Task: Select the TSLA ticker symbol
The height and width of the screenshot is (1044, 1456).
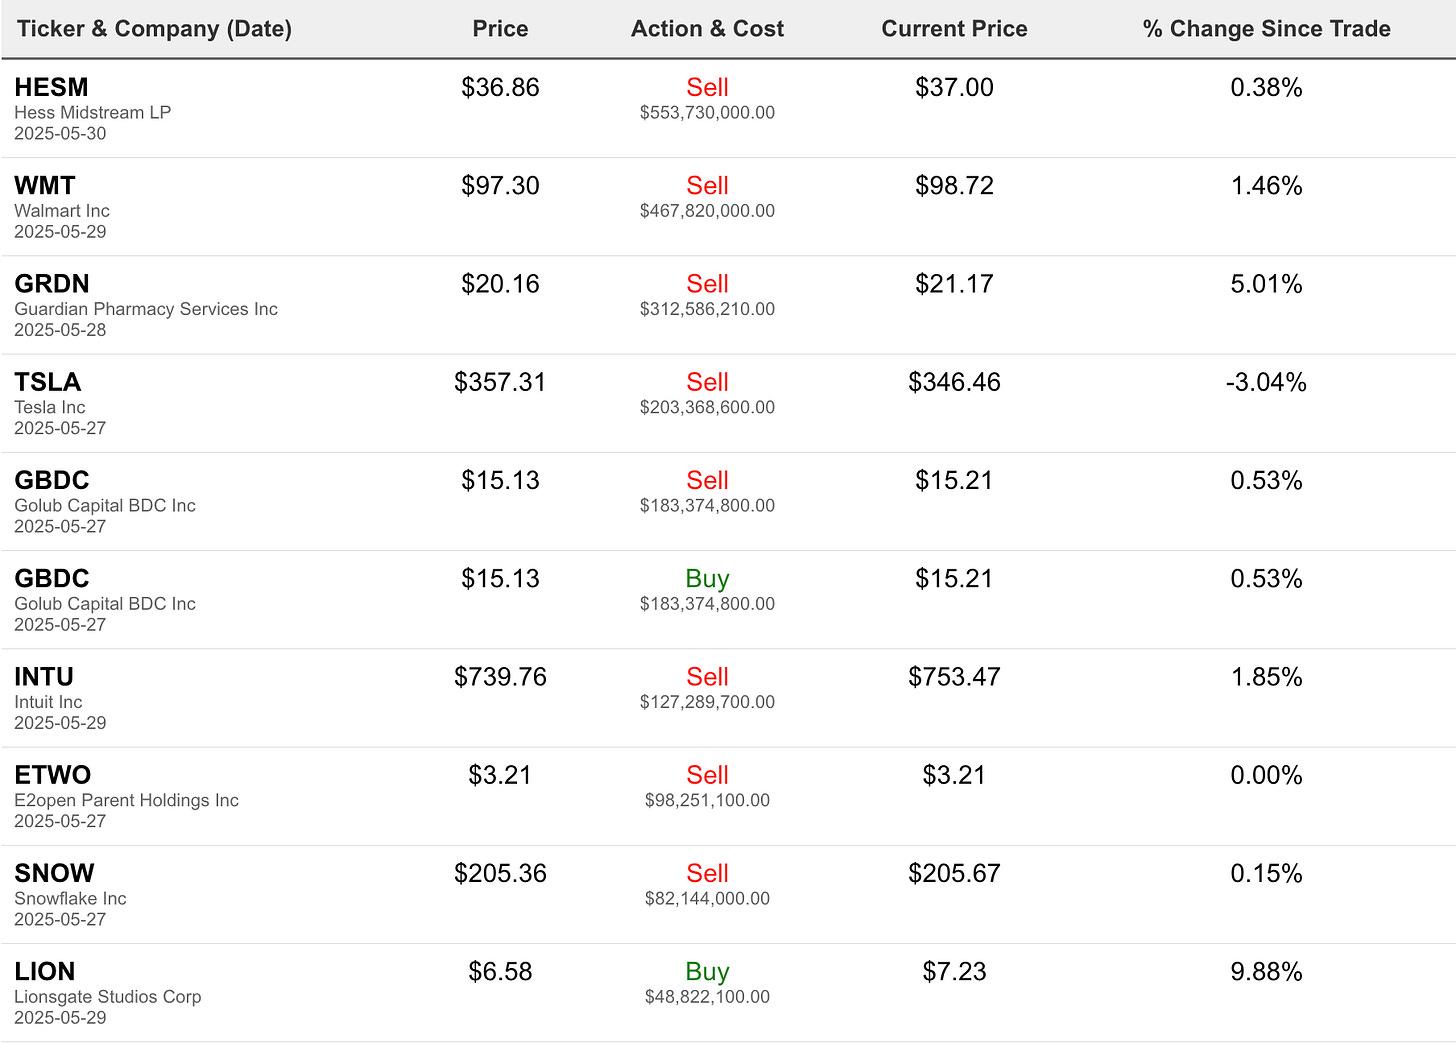Action: click(x=48, y=382)
